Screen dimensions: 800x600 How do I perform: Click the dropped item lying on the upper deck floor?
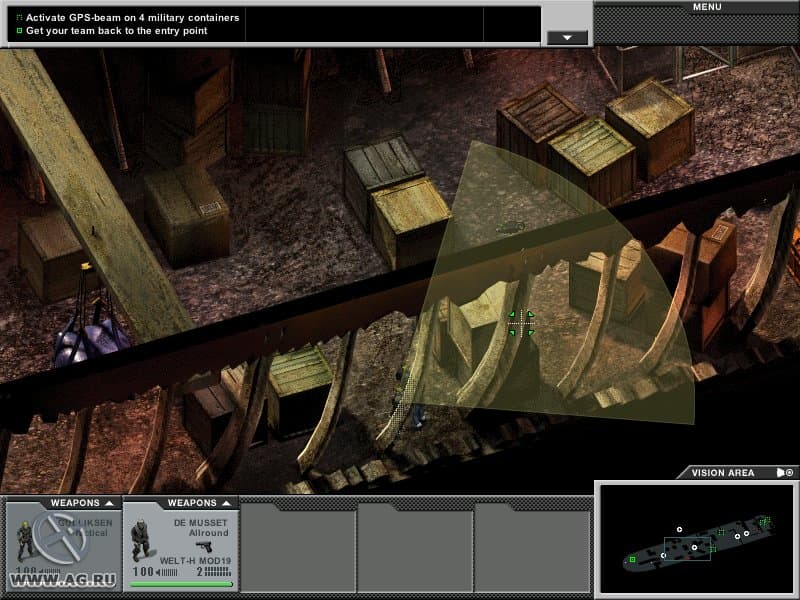tap(511, 228)
